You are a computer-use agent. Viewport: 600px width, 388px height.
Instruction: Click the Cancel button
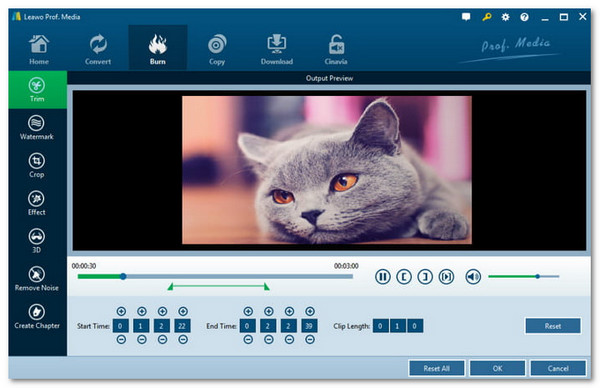pos(558,368)
